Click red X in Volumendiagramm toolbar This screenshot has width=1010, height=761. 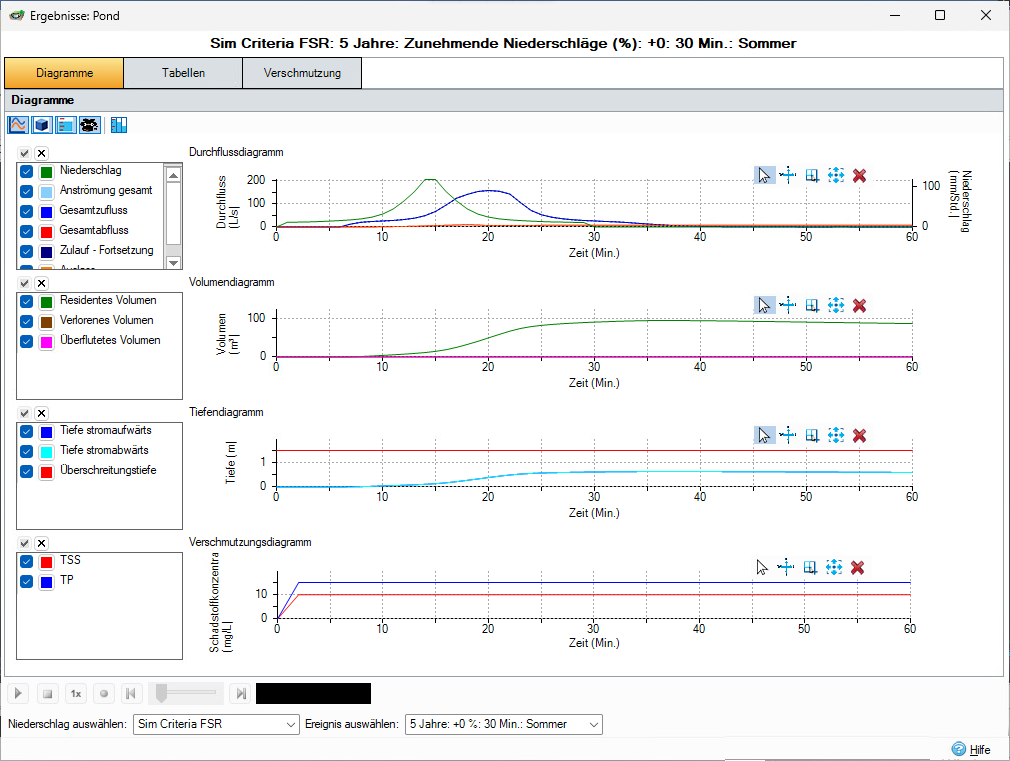[859, 305]
